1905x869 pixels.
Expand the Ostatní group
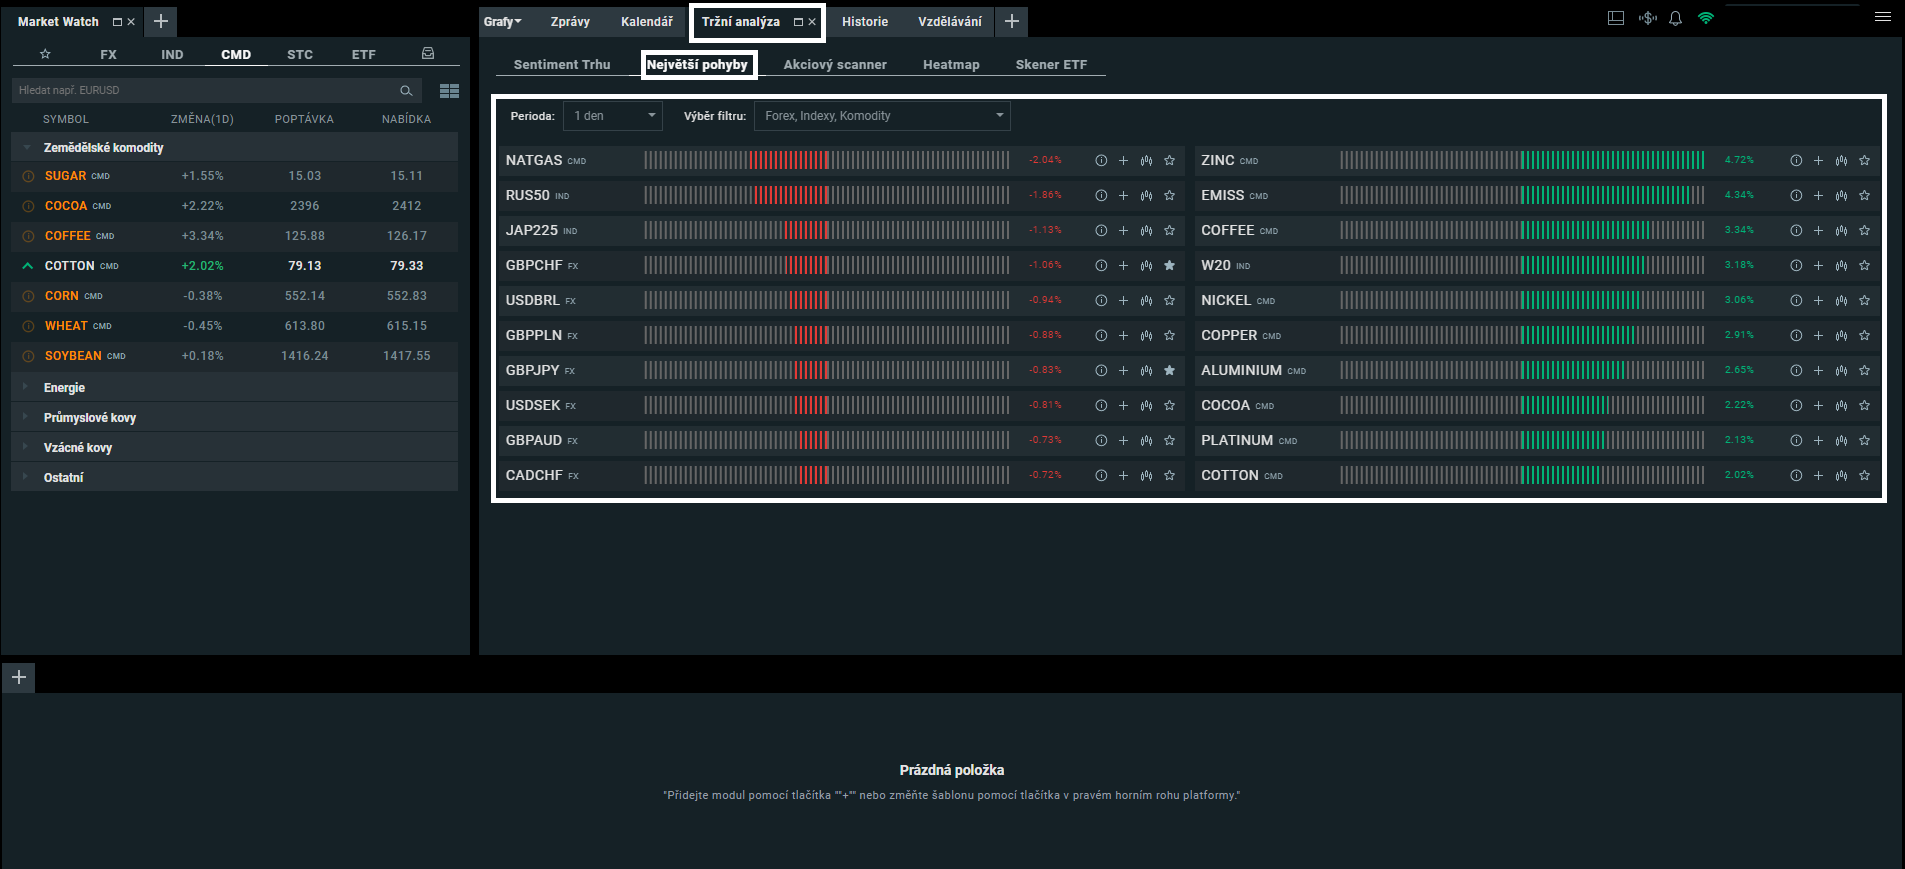coord(234,477)
